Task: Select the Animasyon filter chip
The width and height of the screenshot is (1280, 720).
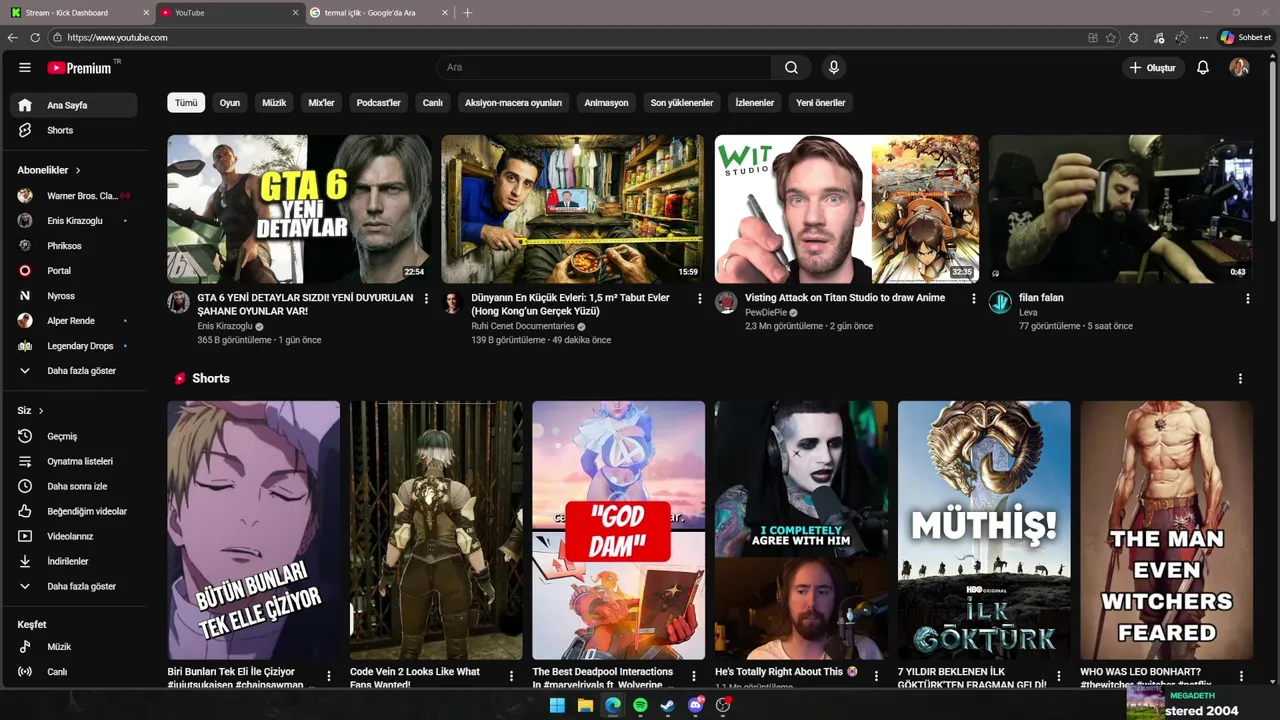Action: 607,103
